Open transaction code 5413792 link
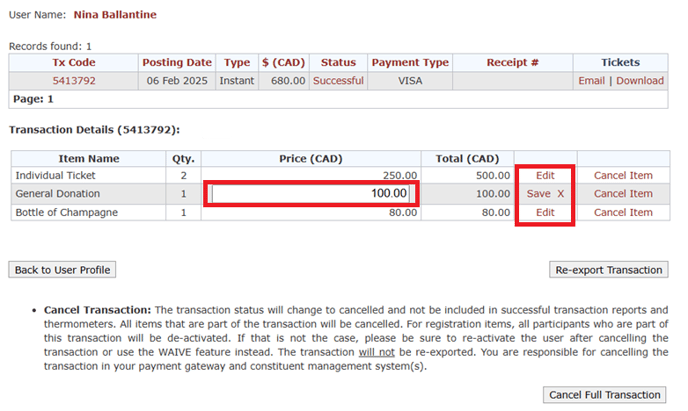This screenshot has height=411, width=688. click(x=74, y=81)
